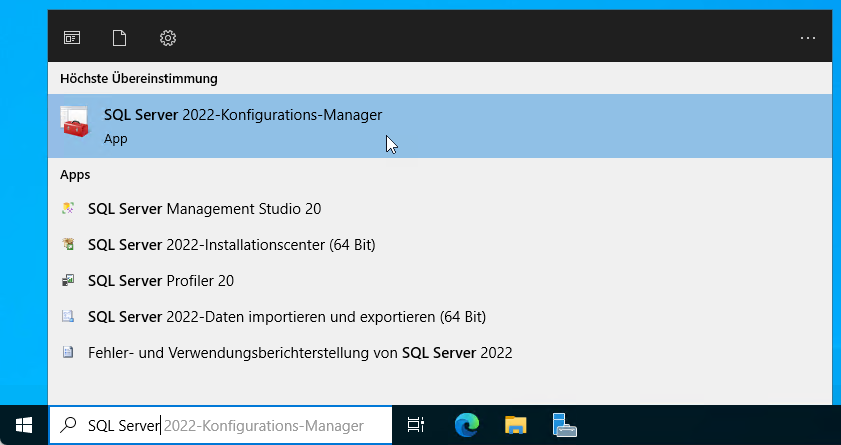Click the SQL Server Management Studio 20 icon
The height and width of the screenshot is (445, 841).
click(x=68, y=208)
